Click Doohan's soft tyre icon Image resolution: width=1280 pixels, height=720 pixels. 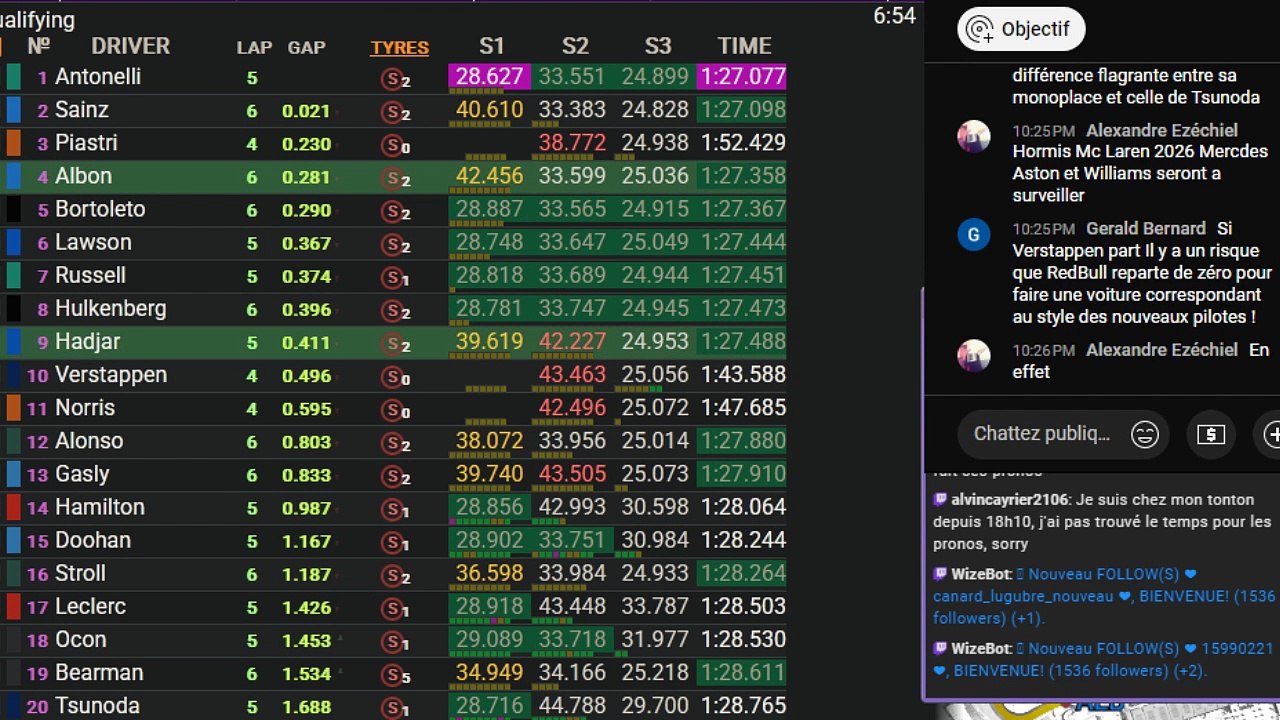point(394,541)
